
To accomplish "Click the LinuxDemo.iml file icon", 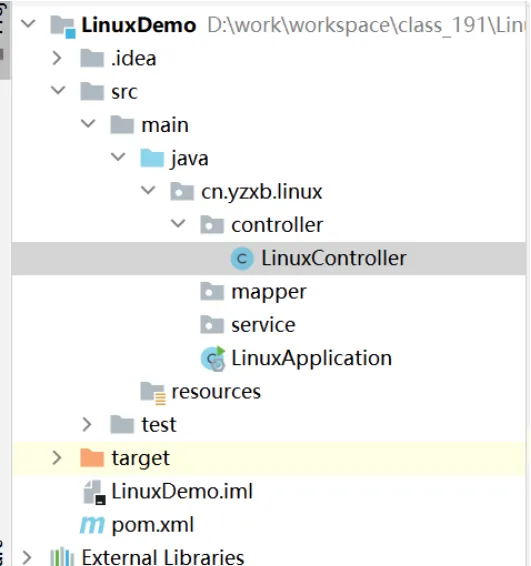I will (94, 492).
